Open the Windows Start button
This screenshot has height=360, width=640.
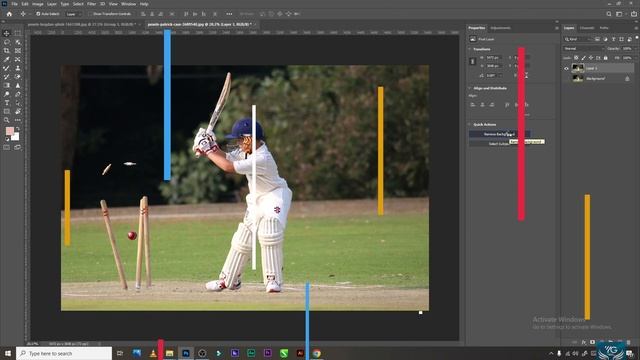pyautogui.click(x=7, y=353)
